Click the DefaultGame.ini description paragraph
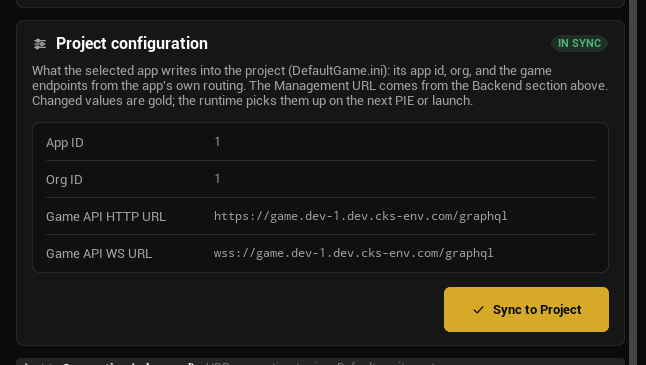646x365 pixels. pos(320,86)
